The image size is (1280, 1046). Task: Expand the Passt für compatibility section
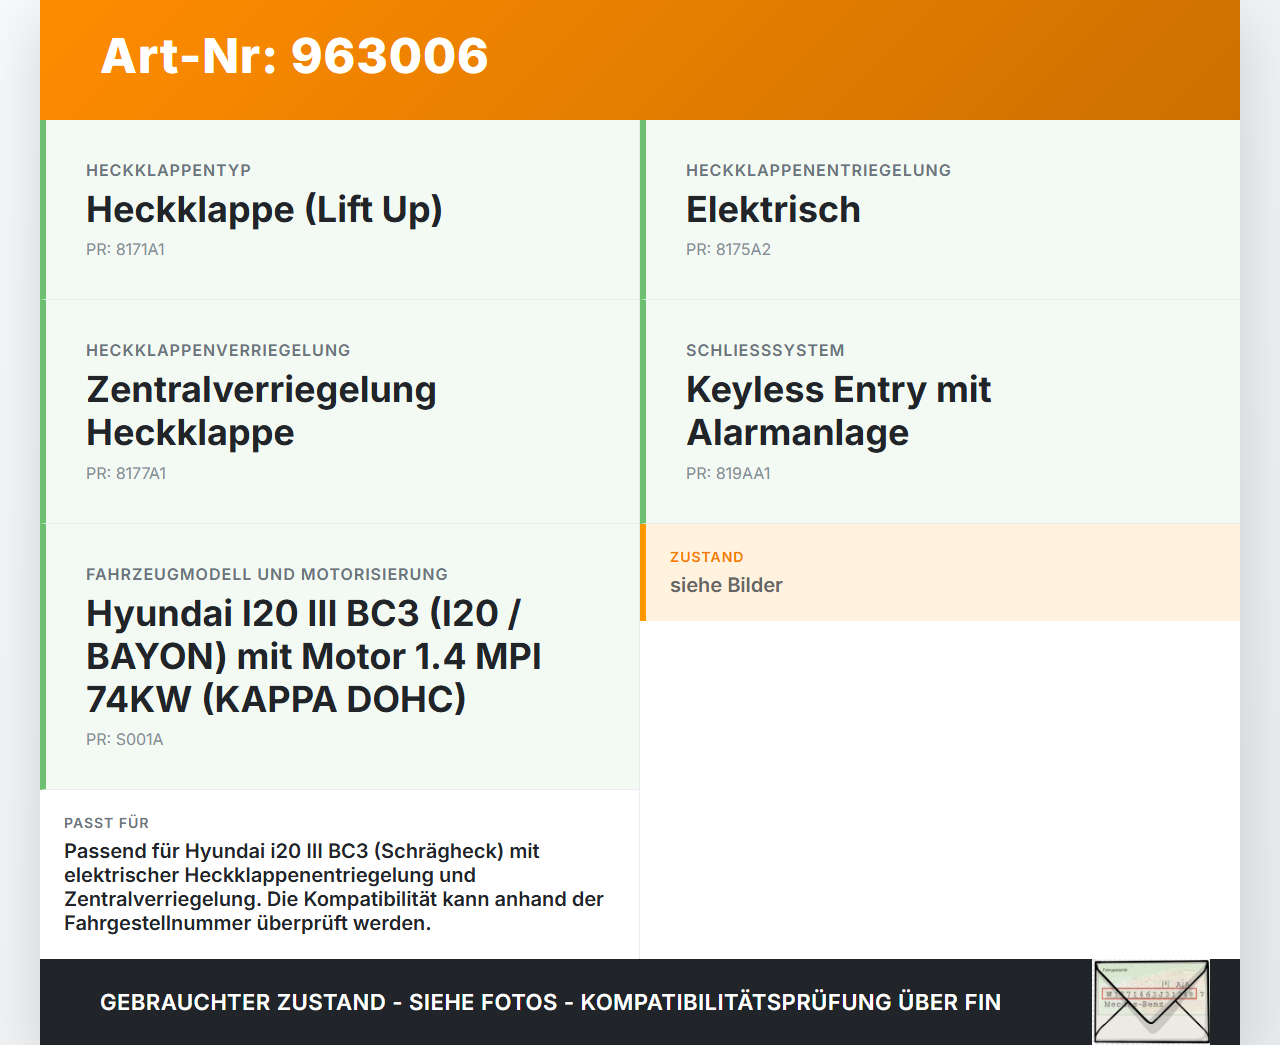[x=340, y=874]
